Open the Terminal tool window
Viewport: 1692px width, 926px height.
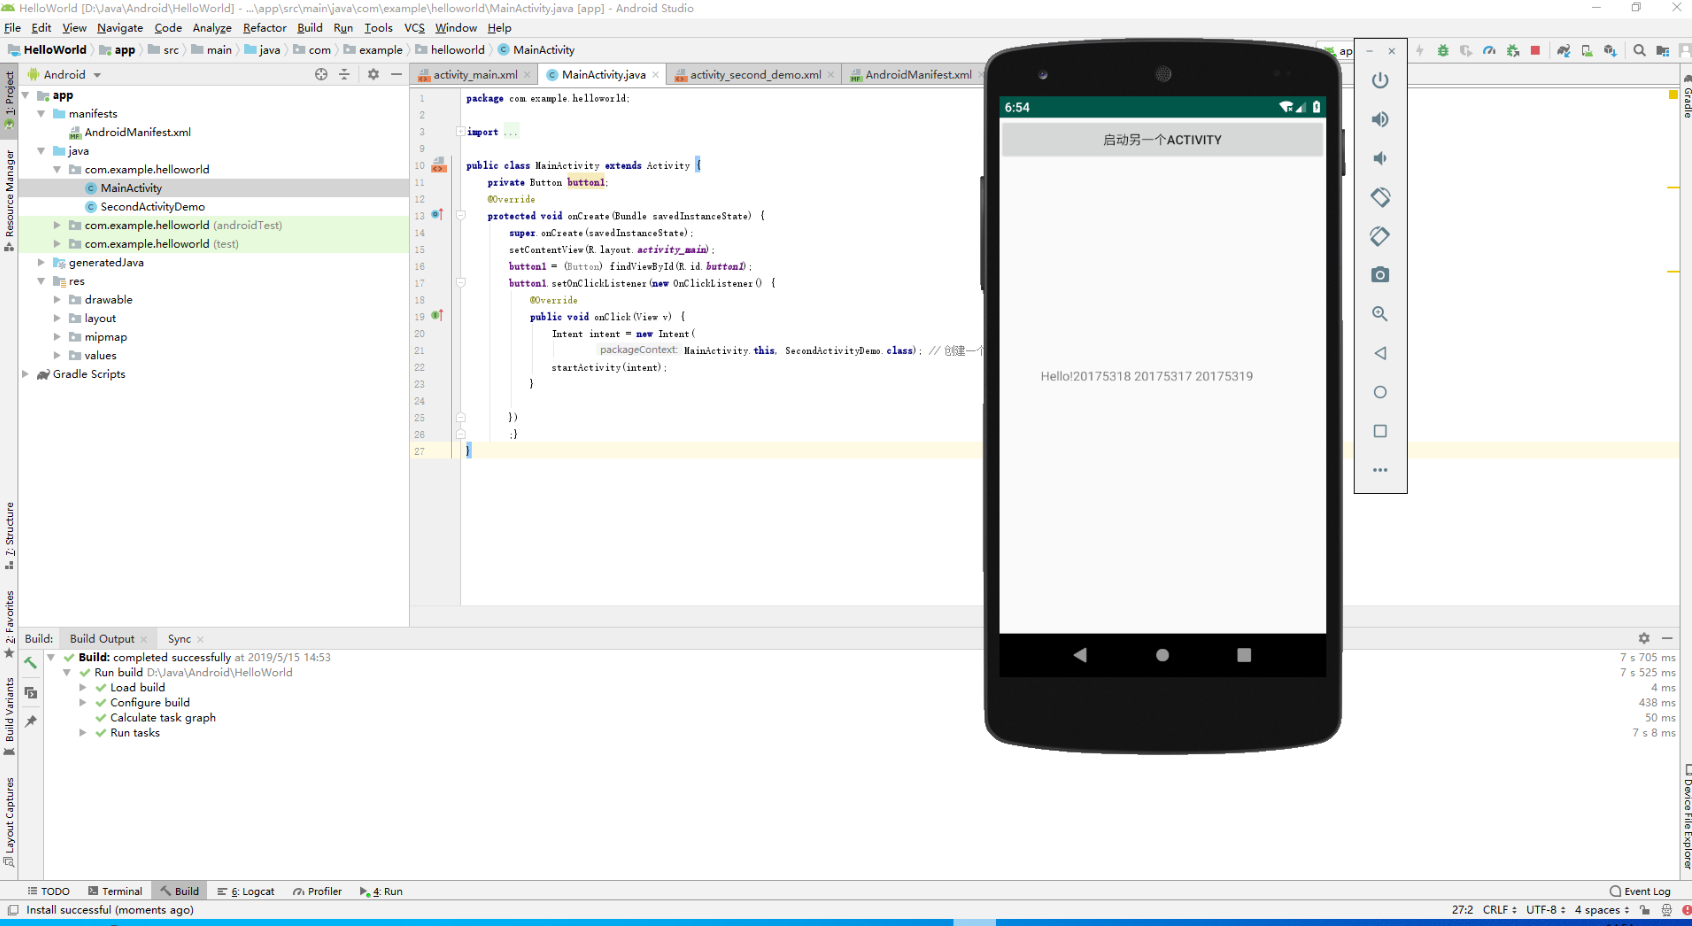pyautogui.click(x=115, y=892)
